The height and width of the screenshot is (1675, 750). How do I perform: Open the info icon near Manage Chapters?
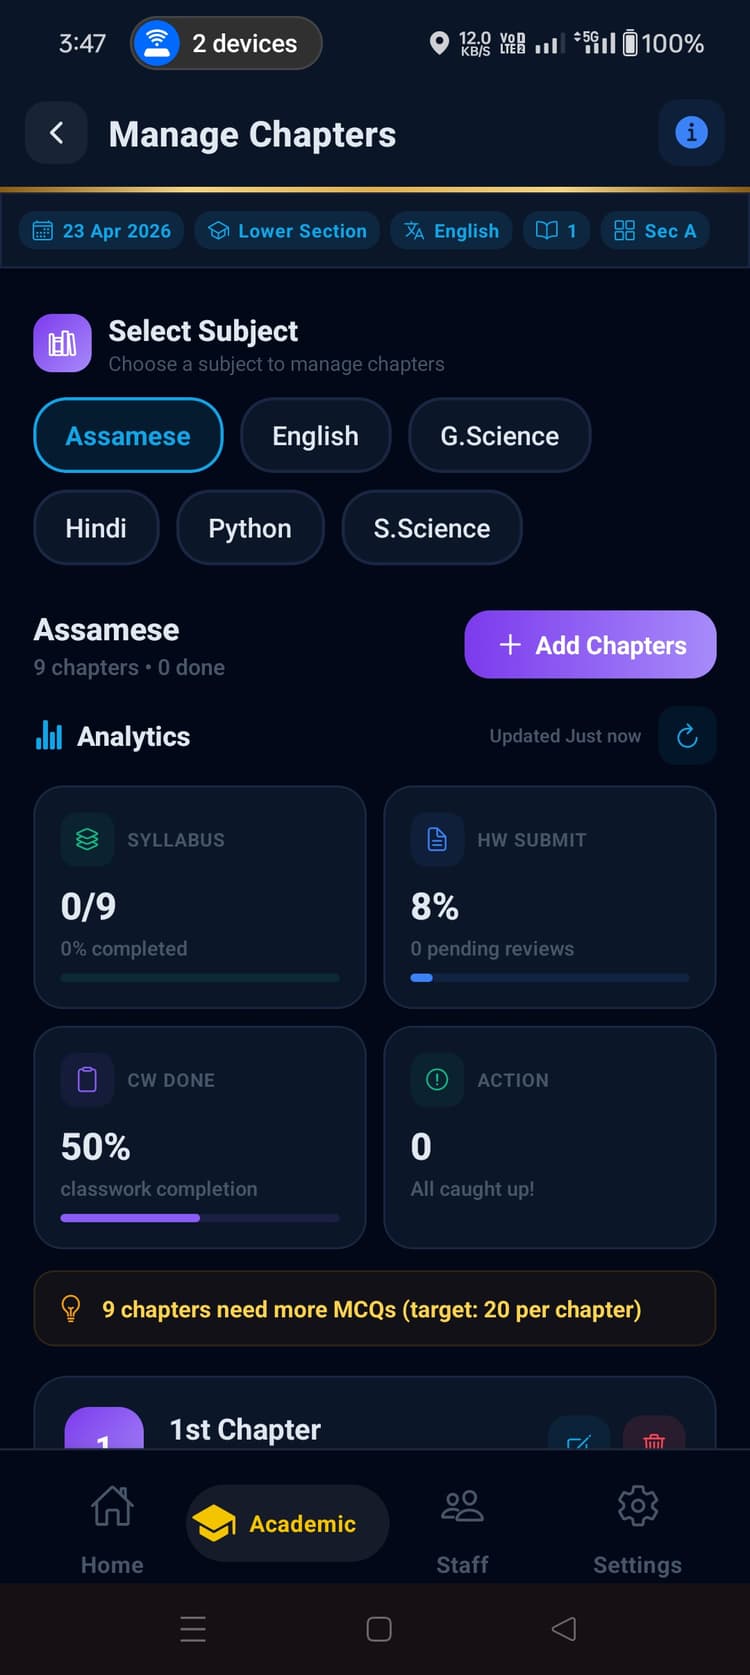(691, 133)
